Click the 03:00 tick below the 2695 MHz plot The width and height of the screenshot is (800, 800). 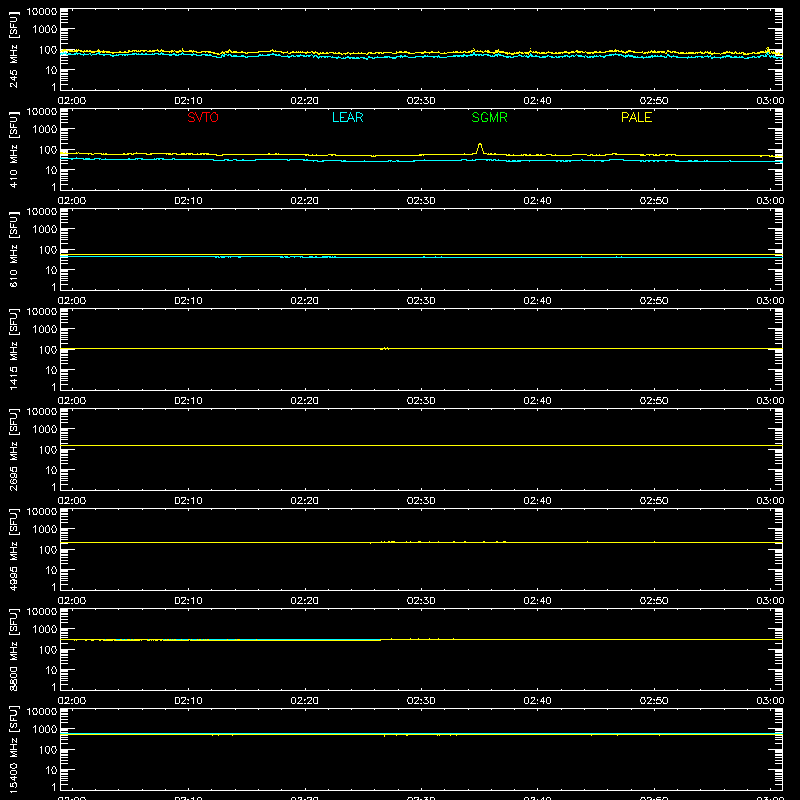coord(770,501)
